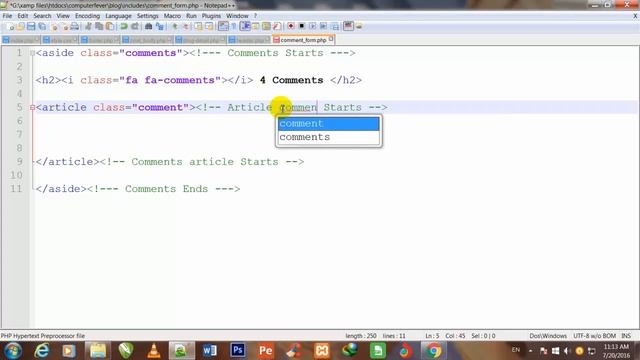The height and width of the screenshot is (360, 640).
Task: Open the Windows Start button
Action: tap(13, 351)
